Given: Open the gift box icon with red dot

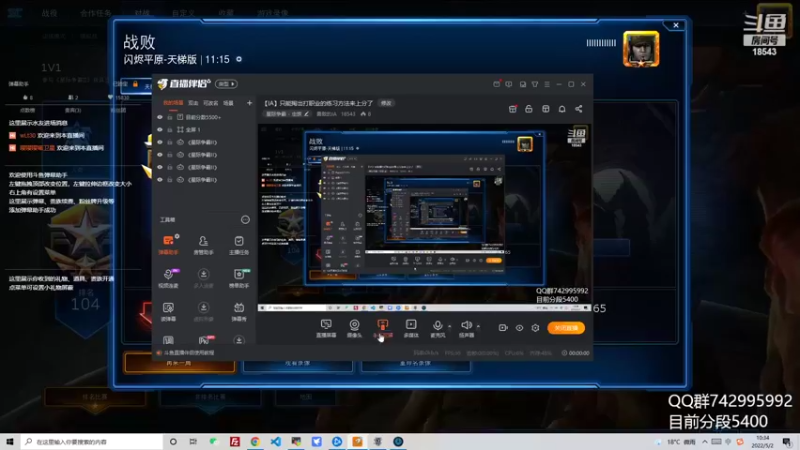Looking at the screenshot, I should [512, 109].
